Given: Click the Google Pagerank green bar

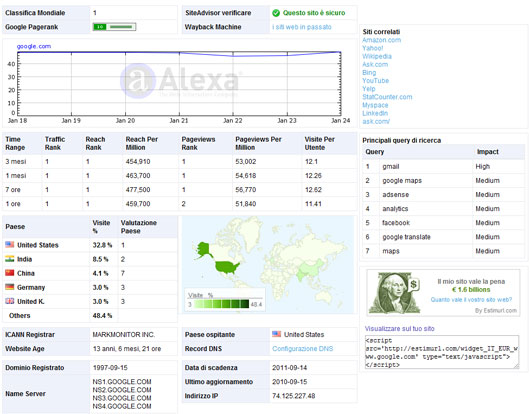Looking at the screenshot, I should tap(115, 27).
